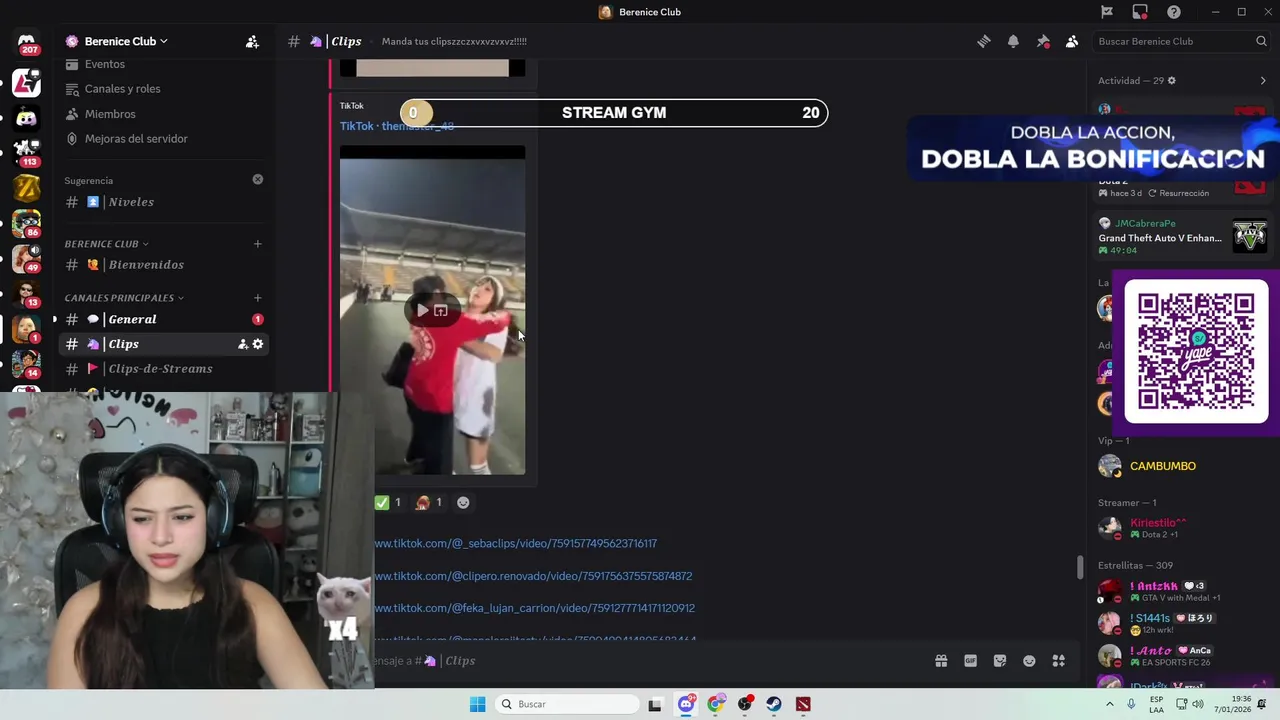Image resolution: width=1280 pixels, height=720 pixels.
Task: Open notification settings bell icon
Action: coord(1013,41)
